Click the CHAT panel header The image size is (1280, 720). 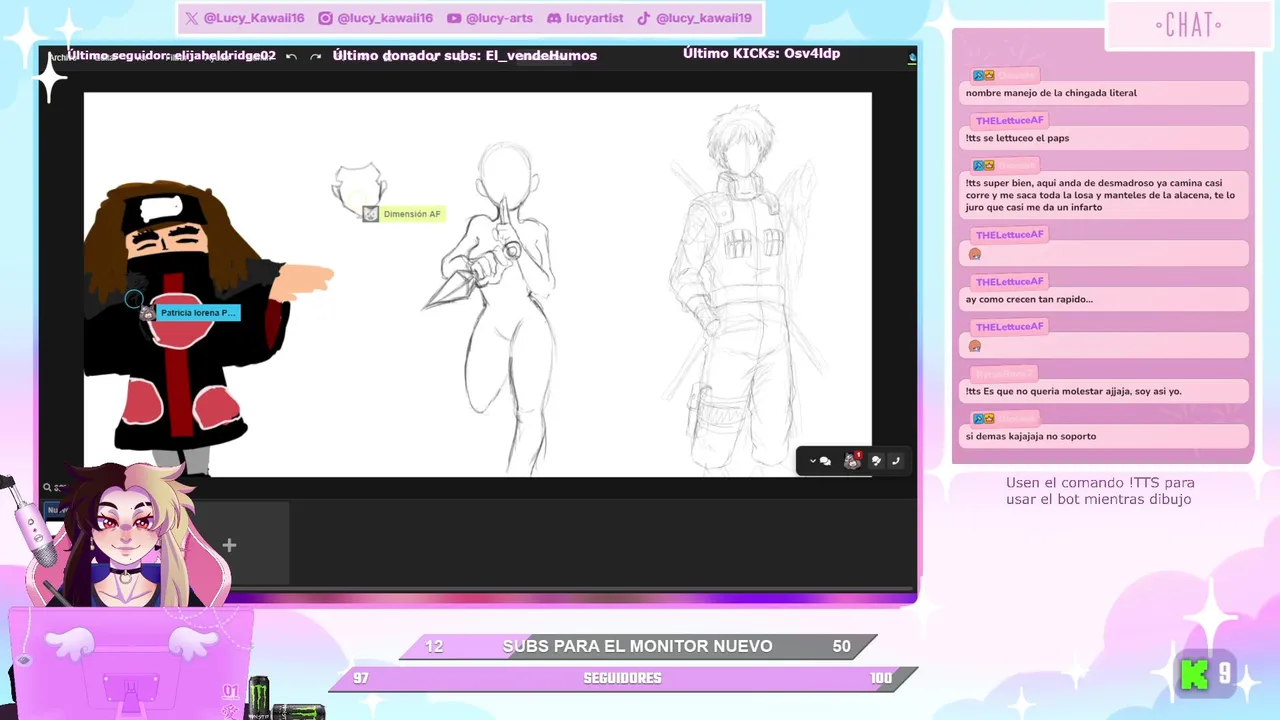tap(1188, 25)
